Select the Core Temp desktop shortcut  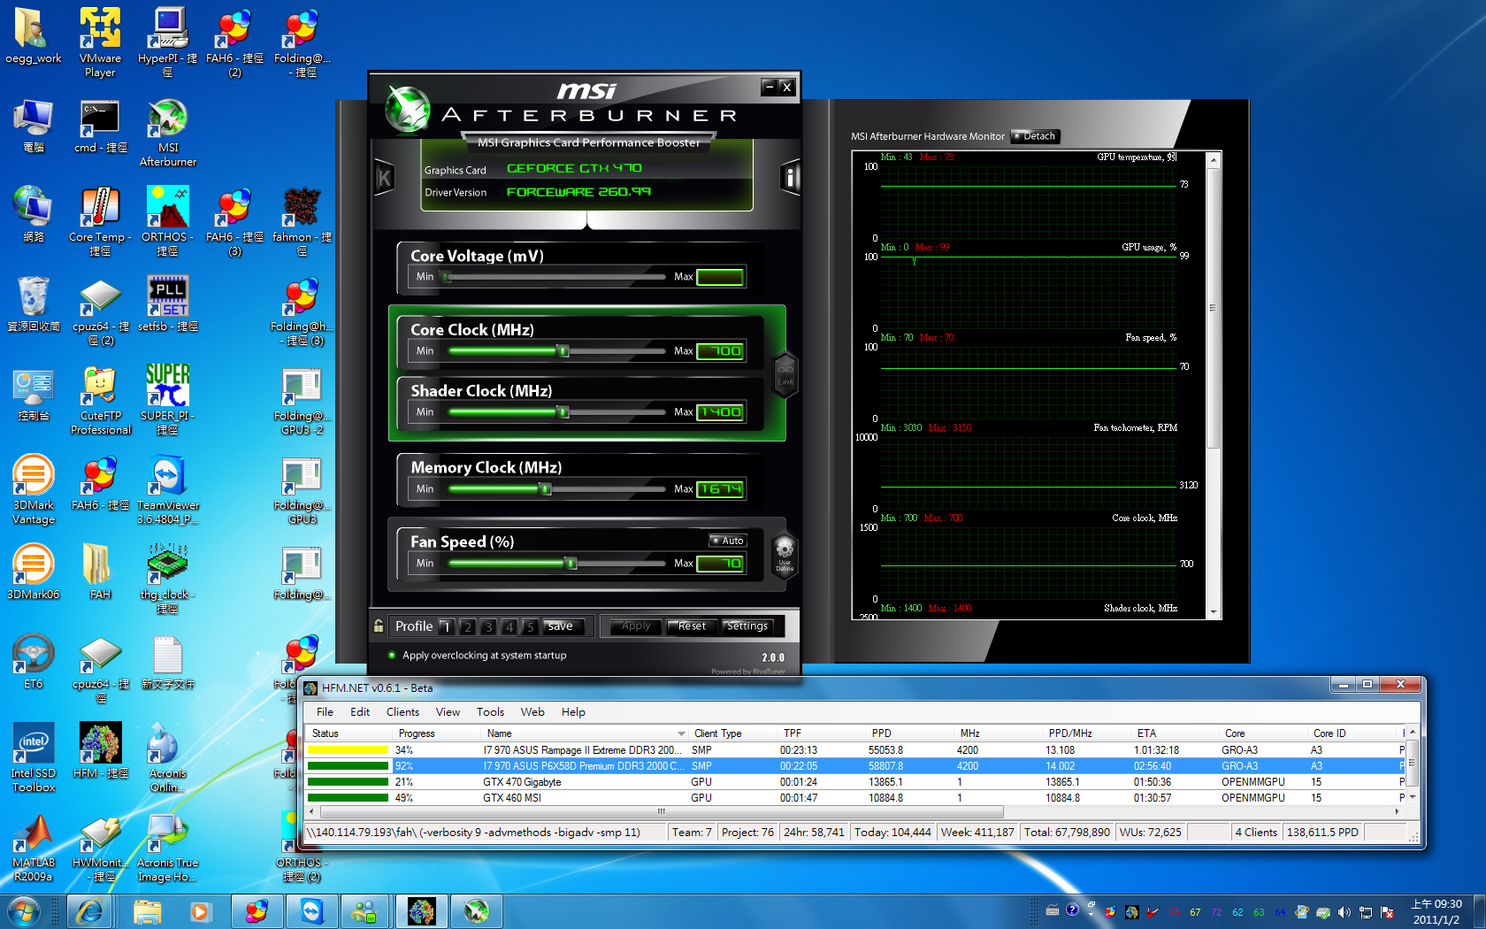tap(100, 222)
